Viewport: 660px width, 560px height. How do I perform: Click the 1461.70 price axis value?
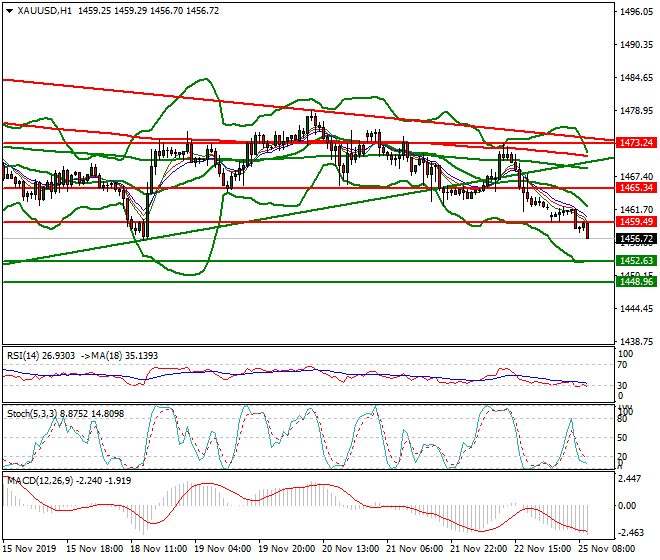tap(636, 209)
